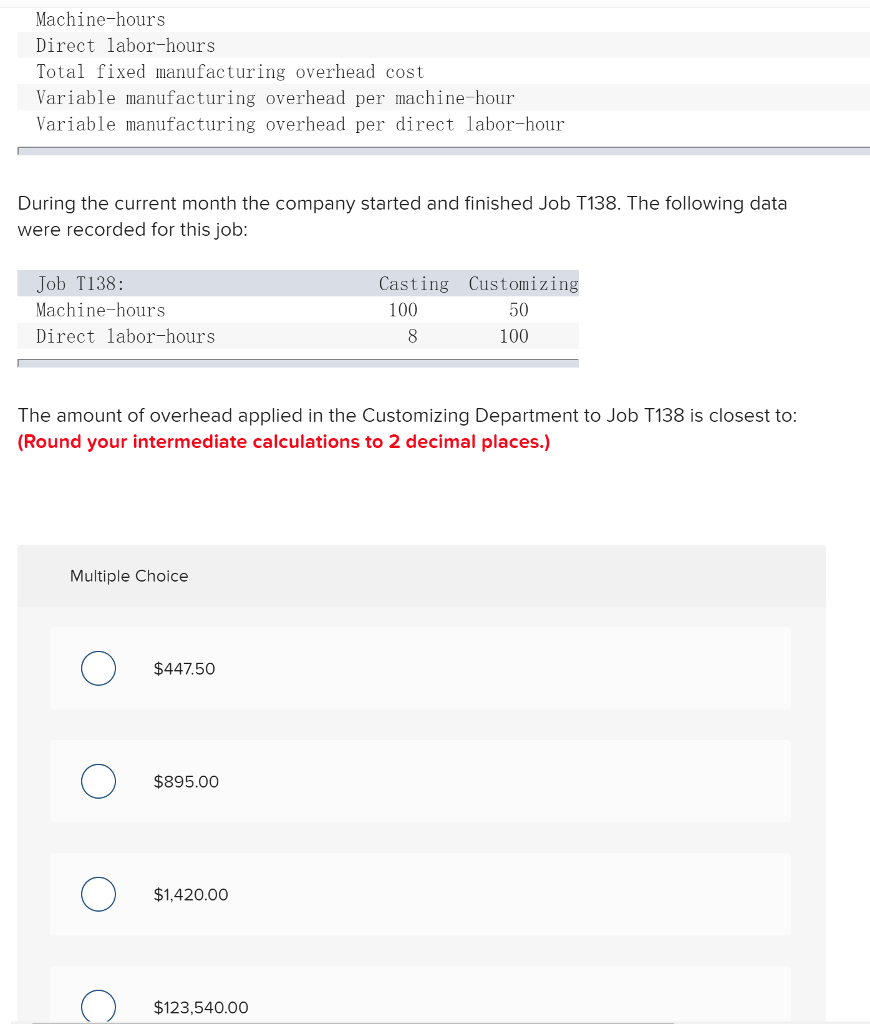The height and width of the screenshot is (1024, 870).
Task: Select the $447.50 radio button
Action: pos(98,668)
